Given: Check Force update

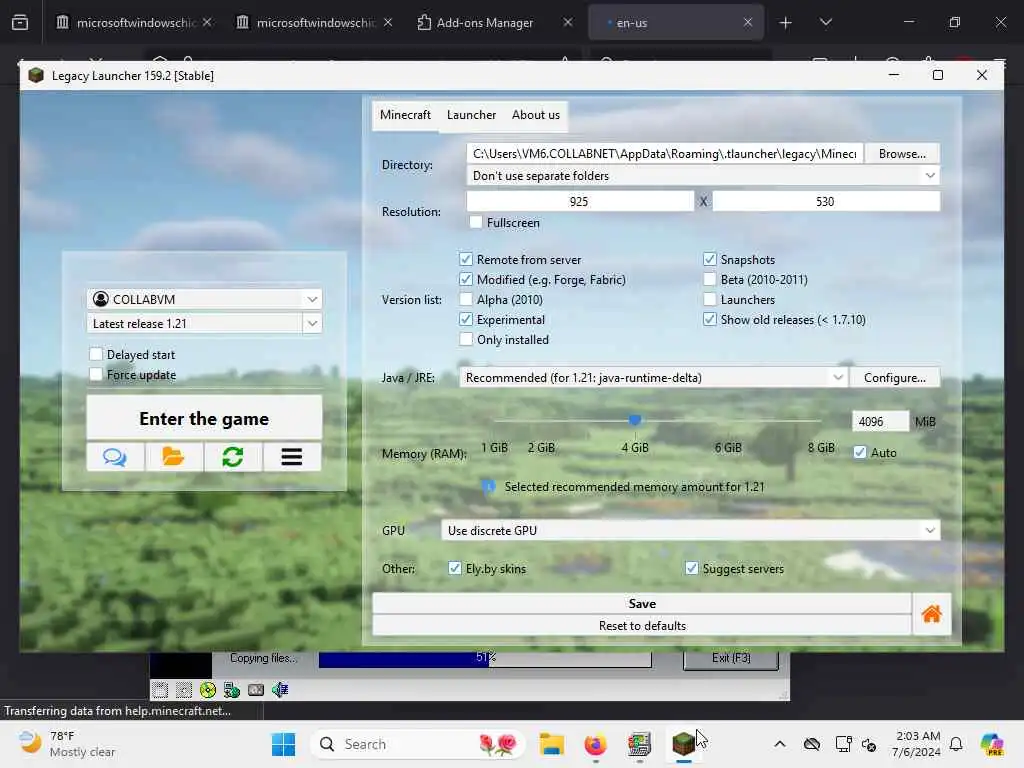Looking at the screenshot, I should pos(96,374).
